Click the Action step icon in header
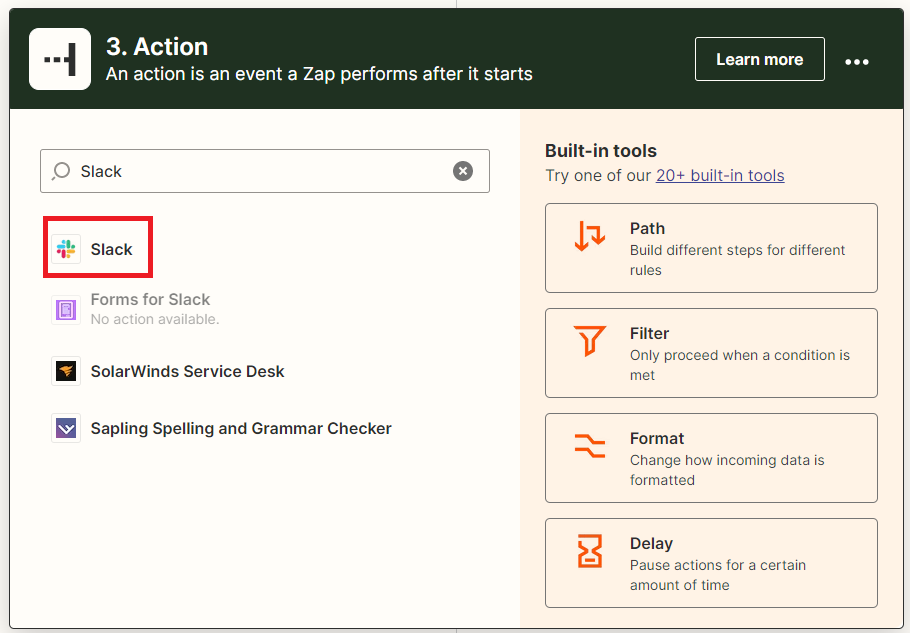This screenshot has width=910, height=633. click(60, 59)
